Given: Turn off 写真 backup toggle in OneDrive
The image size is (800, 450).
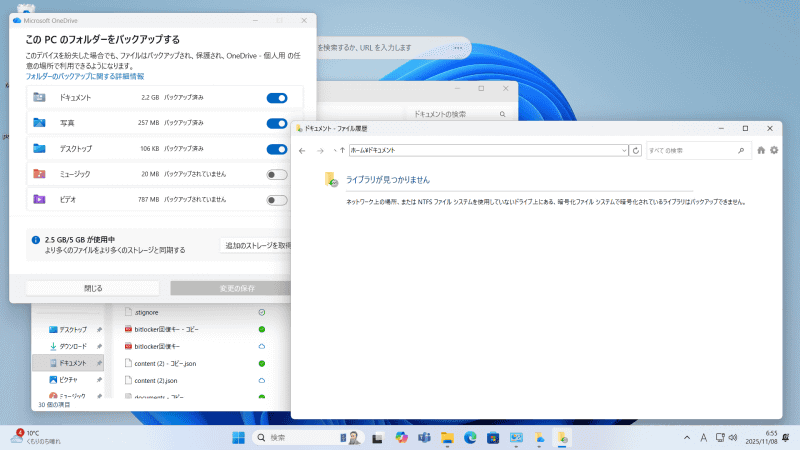Looking at the screenshot, I should pyautogui.click(x=277, y=123).
